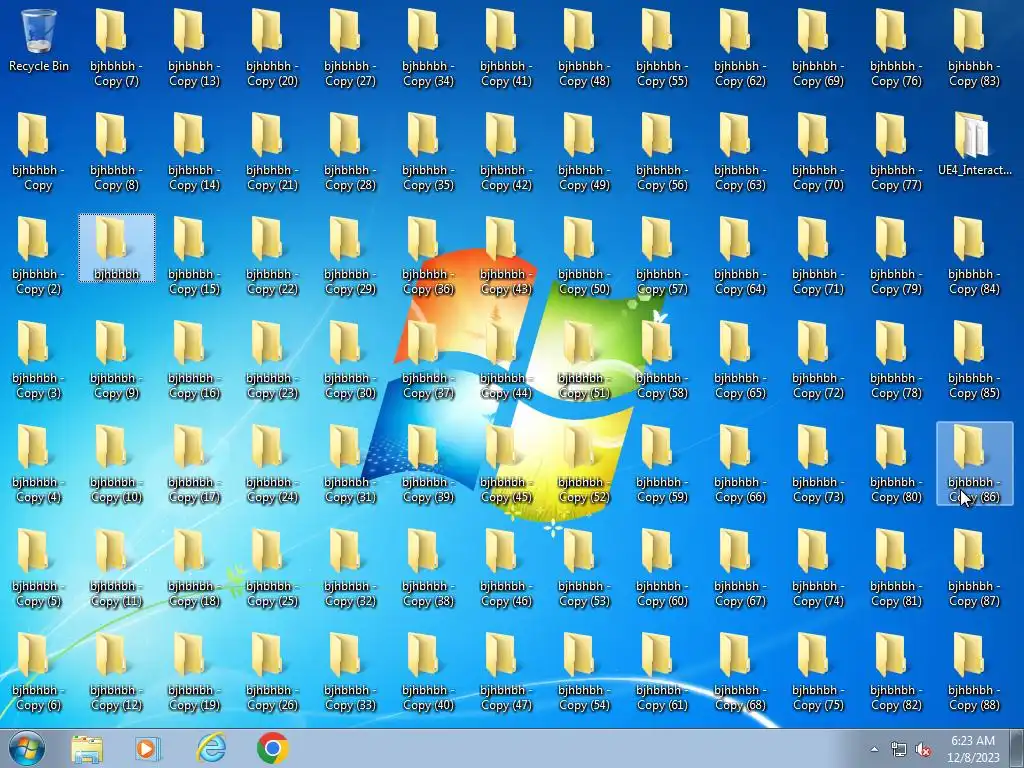
Task: Select folder bjhbhbh - Copy (10)
Action: tap(116, 464)
